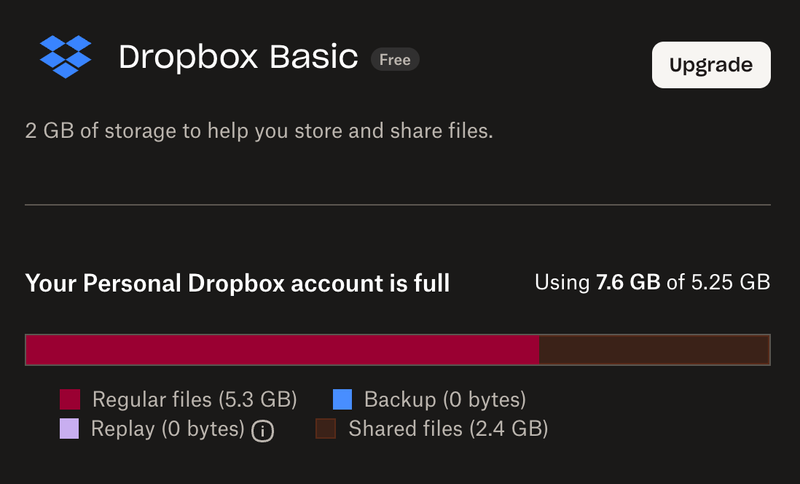Click the lavender Replay color swatch
The width and height of the screenshot is (800, 484).
tap(69, 429)
